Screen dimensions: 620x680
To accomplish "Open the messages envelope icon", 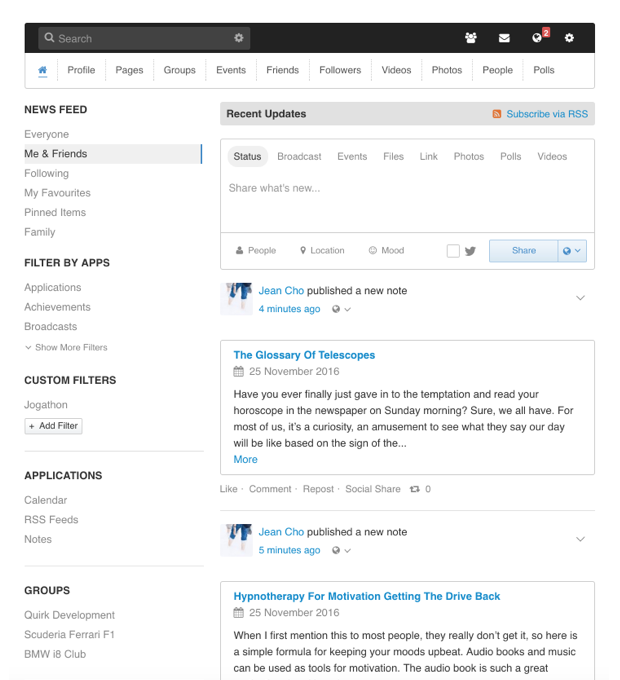I will coord(504,38).
